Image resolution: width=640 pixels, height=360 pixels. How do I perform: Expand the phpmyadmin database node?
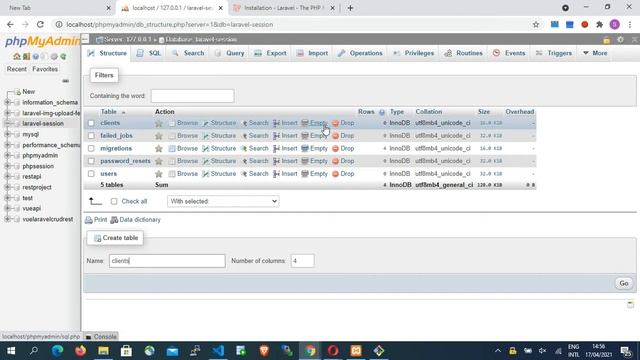click(x=7, y=155)
